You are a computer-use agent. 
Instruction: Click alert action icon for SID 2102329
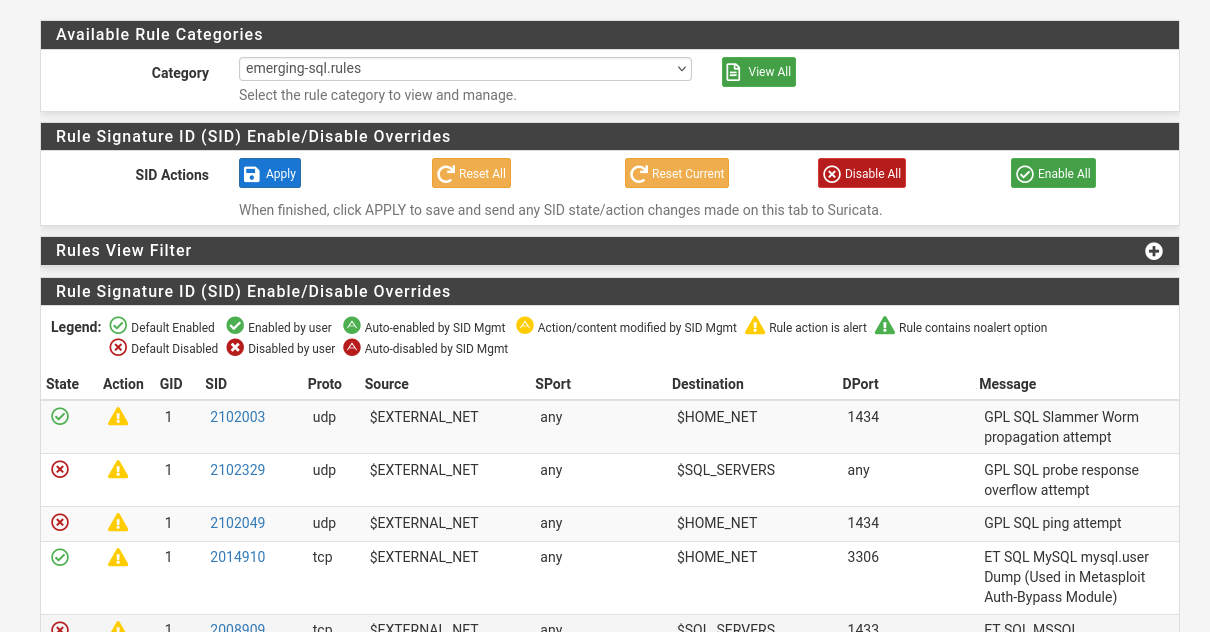tap(118, 469)
